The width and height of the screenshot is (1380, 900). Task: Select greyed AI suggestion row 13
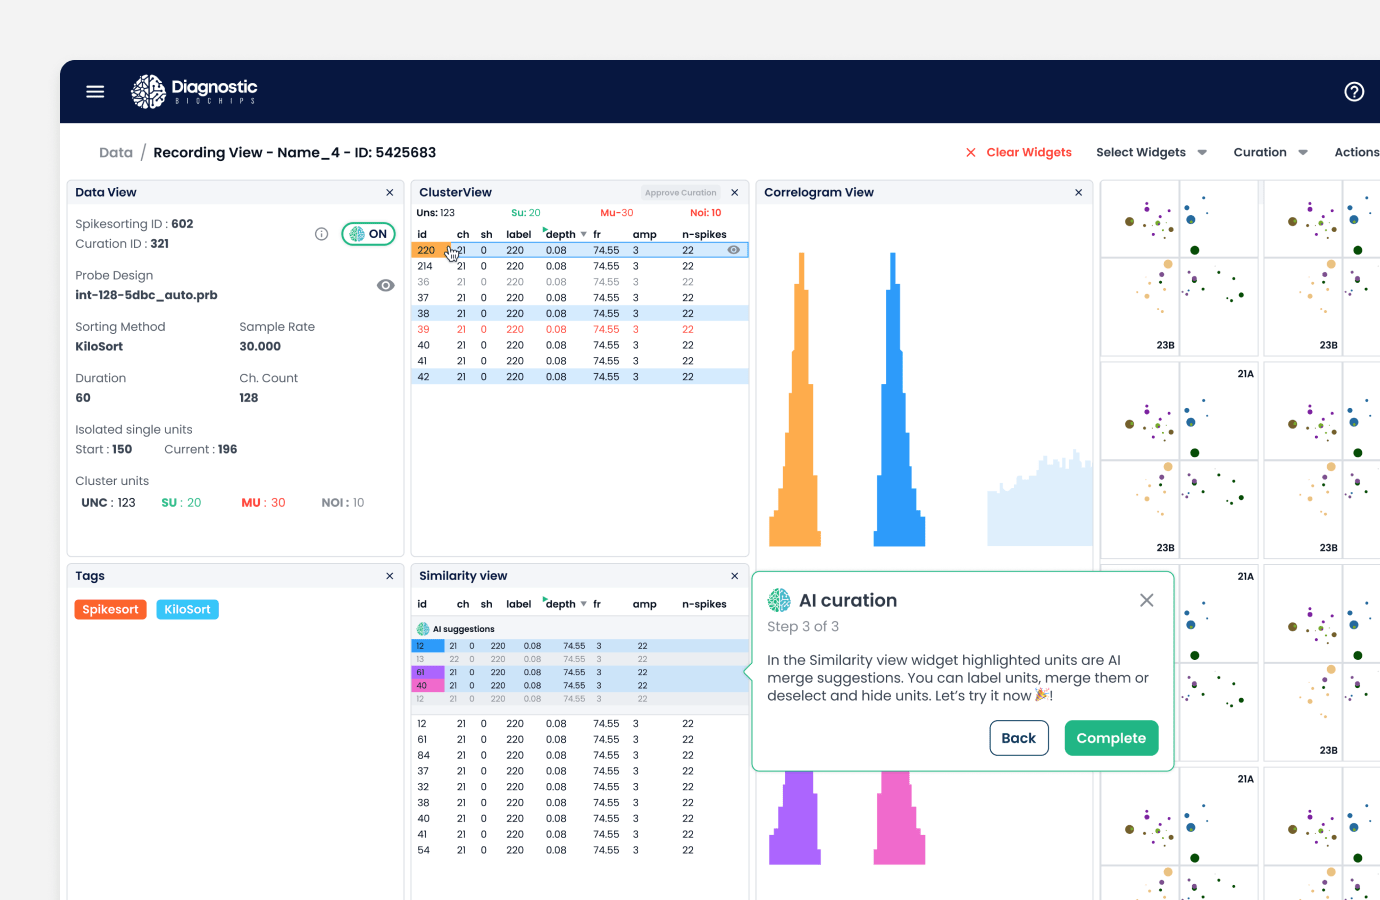tap(580, 659)
